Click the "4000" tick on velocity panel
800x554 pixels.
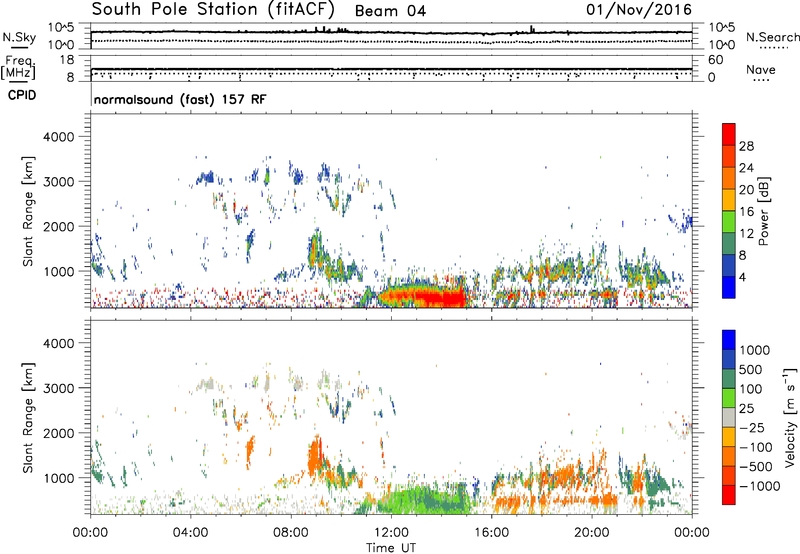click(58, 343)
